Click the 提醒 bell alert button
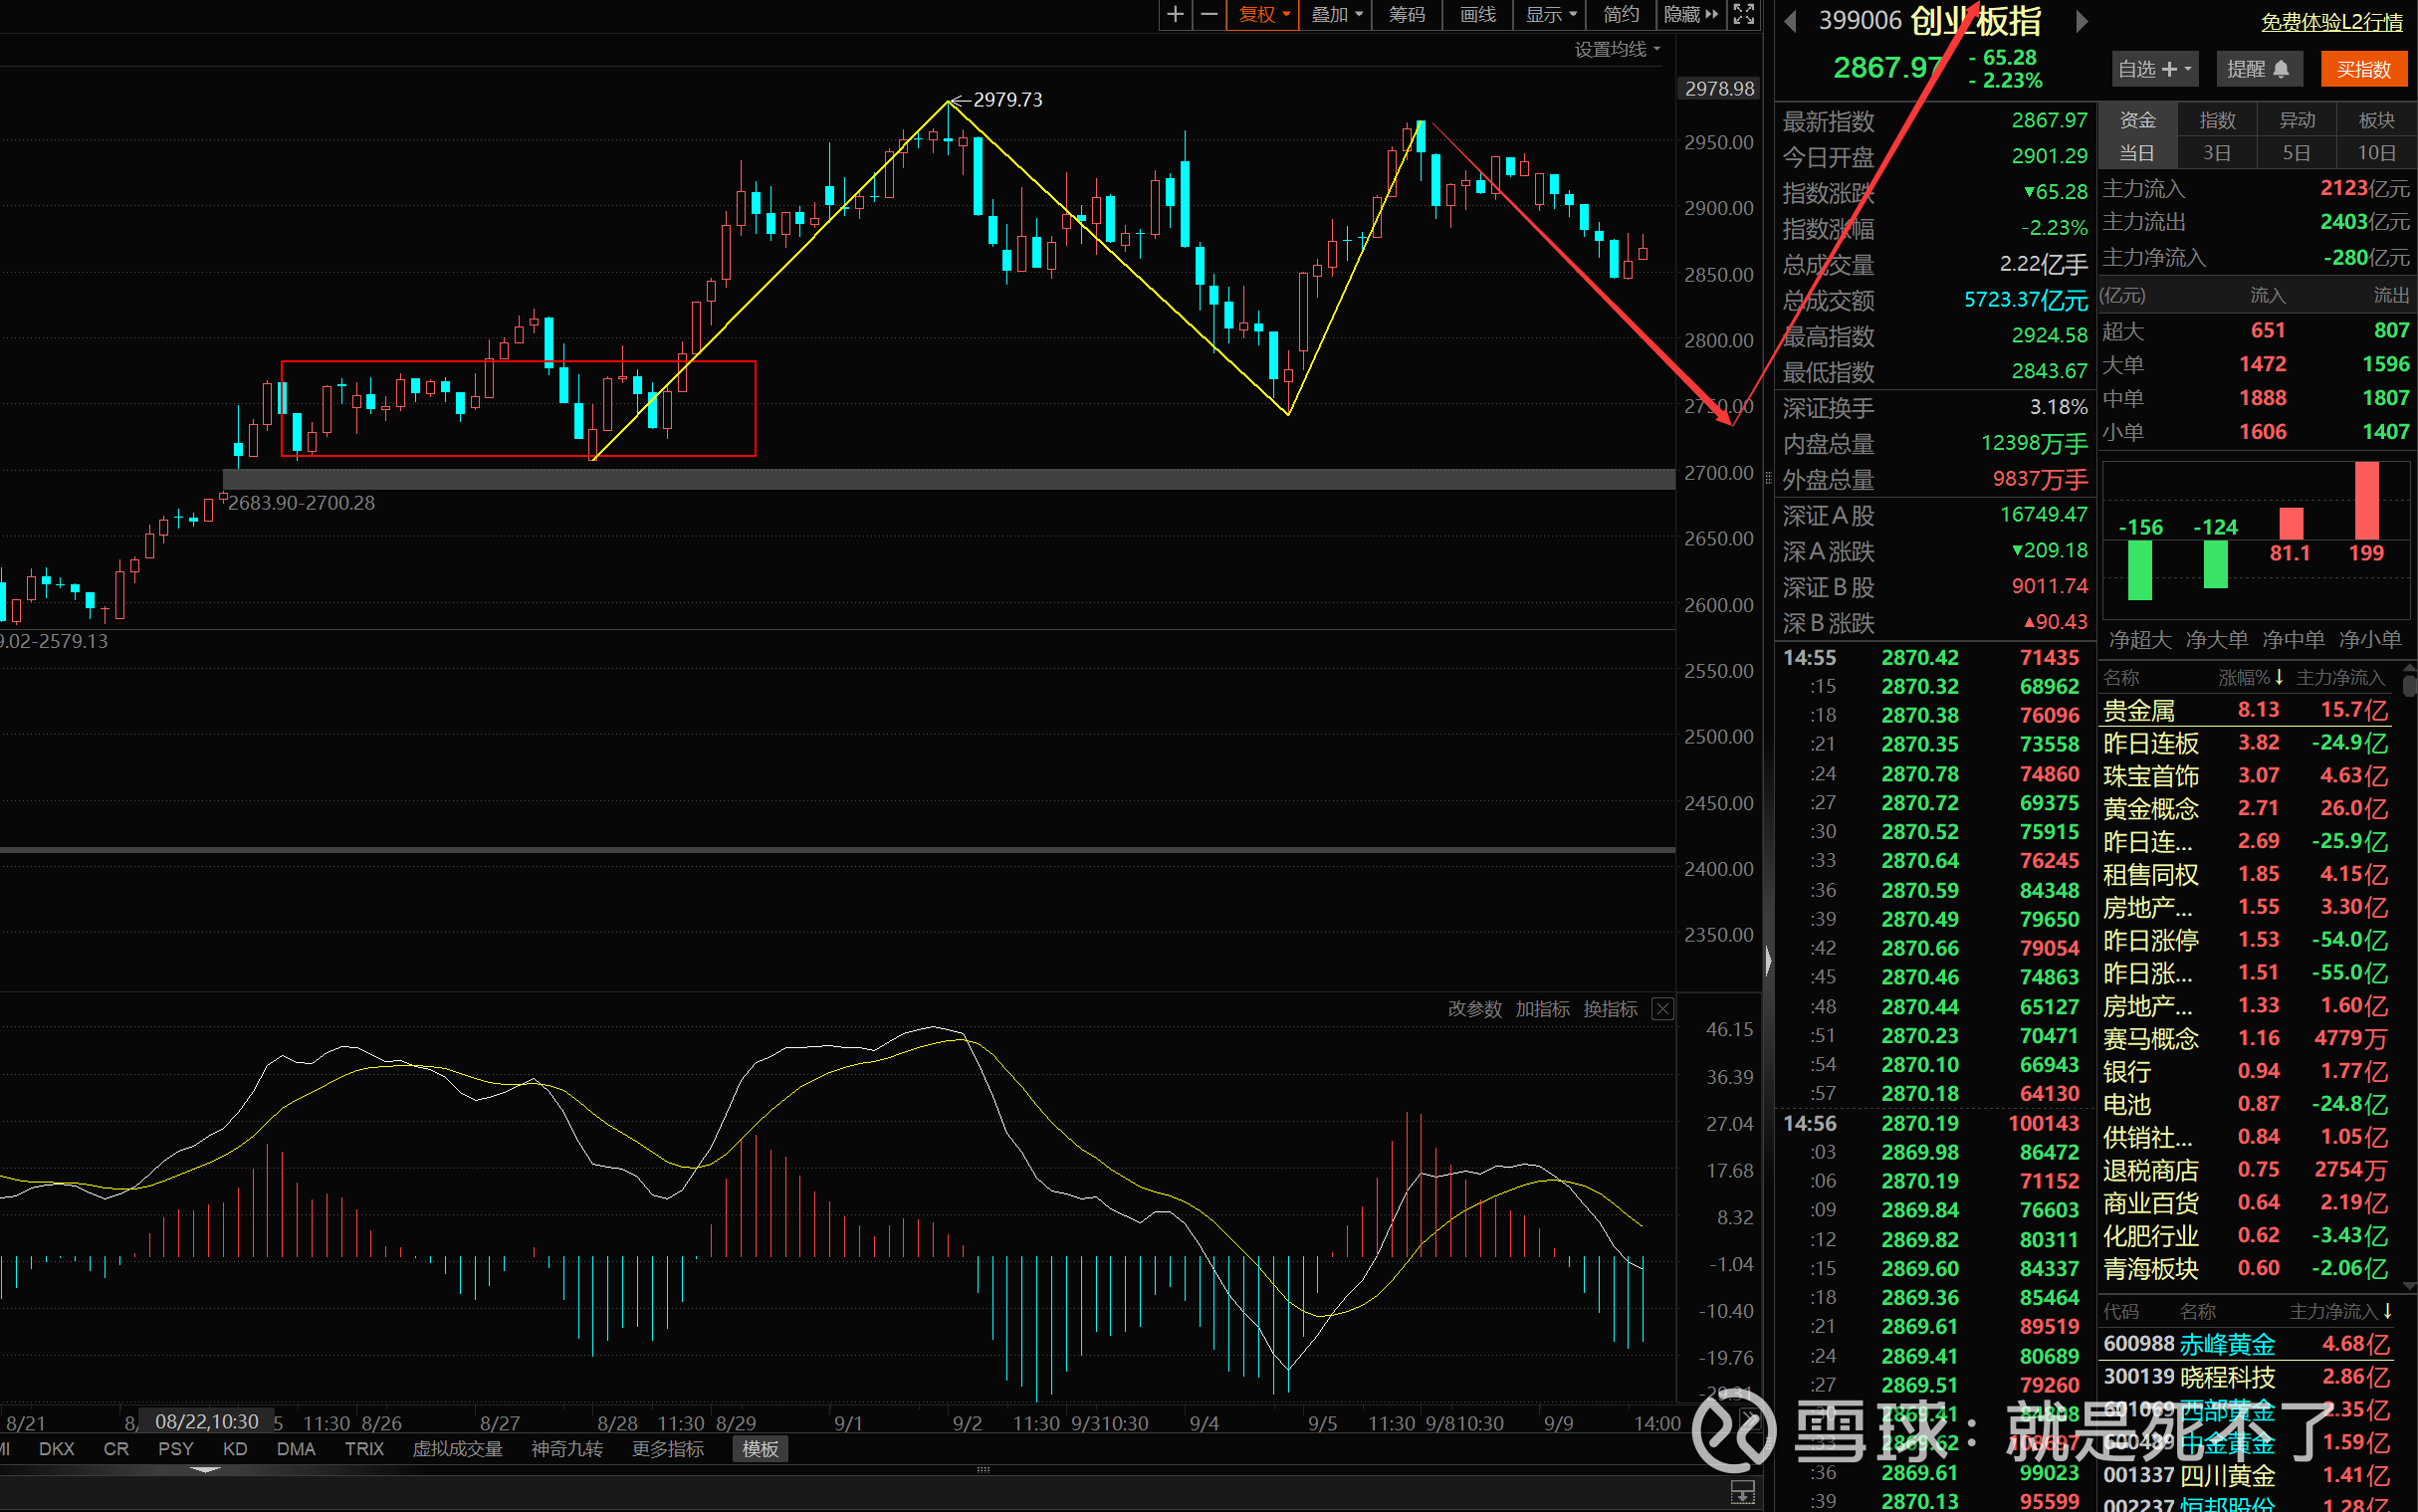The image size is (2418, 1512). tap(2258, 69)
